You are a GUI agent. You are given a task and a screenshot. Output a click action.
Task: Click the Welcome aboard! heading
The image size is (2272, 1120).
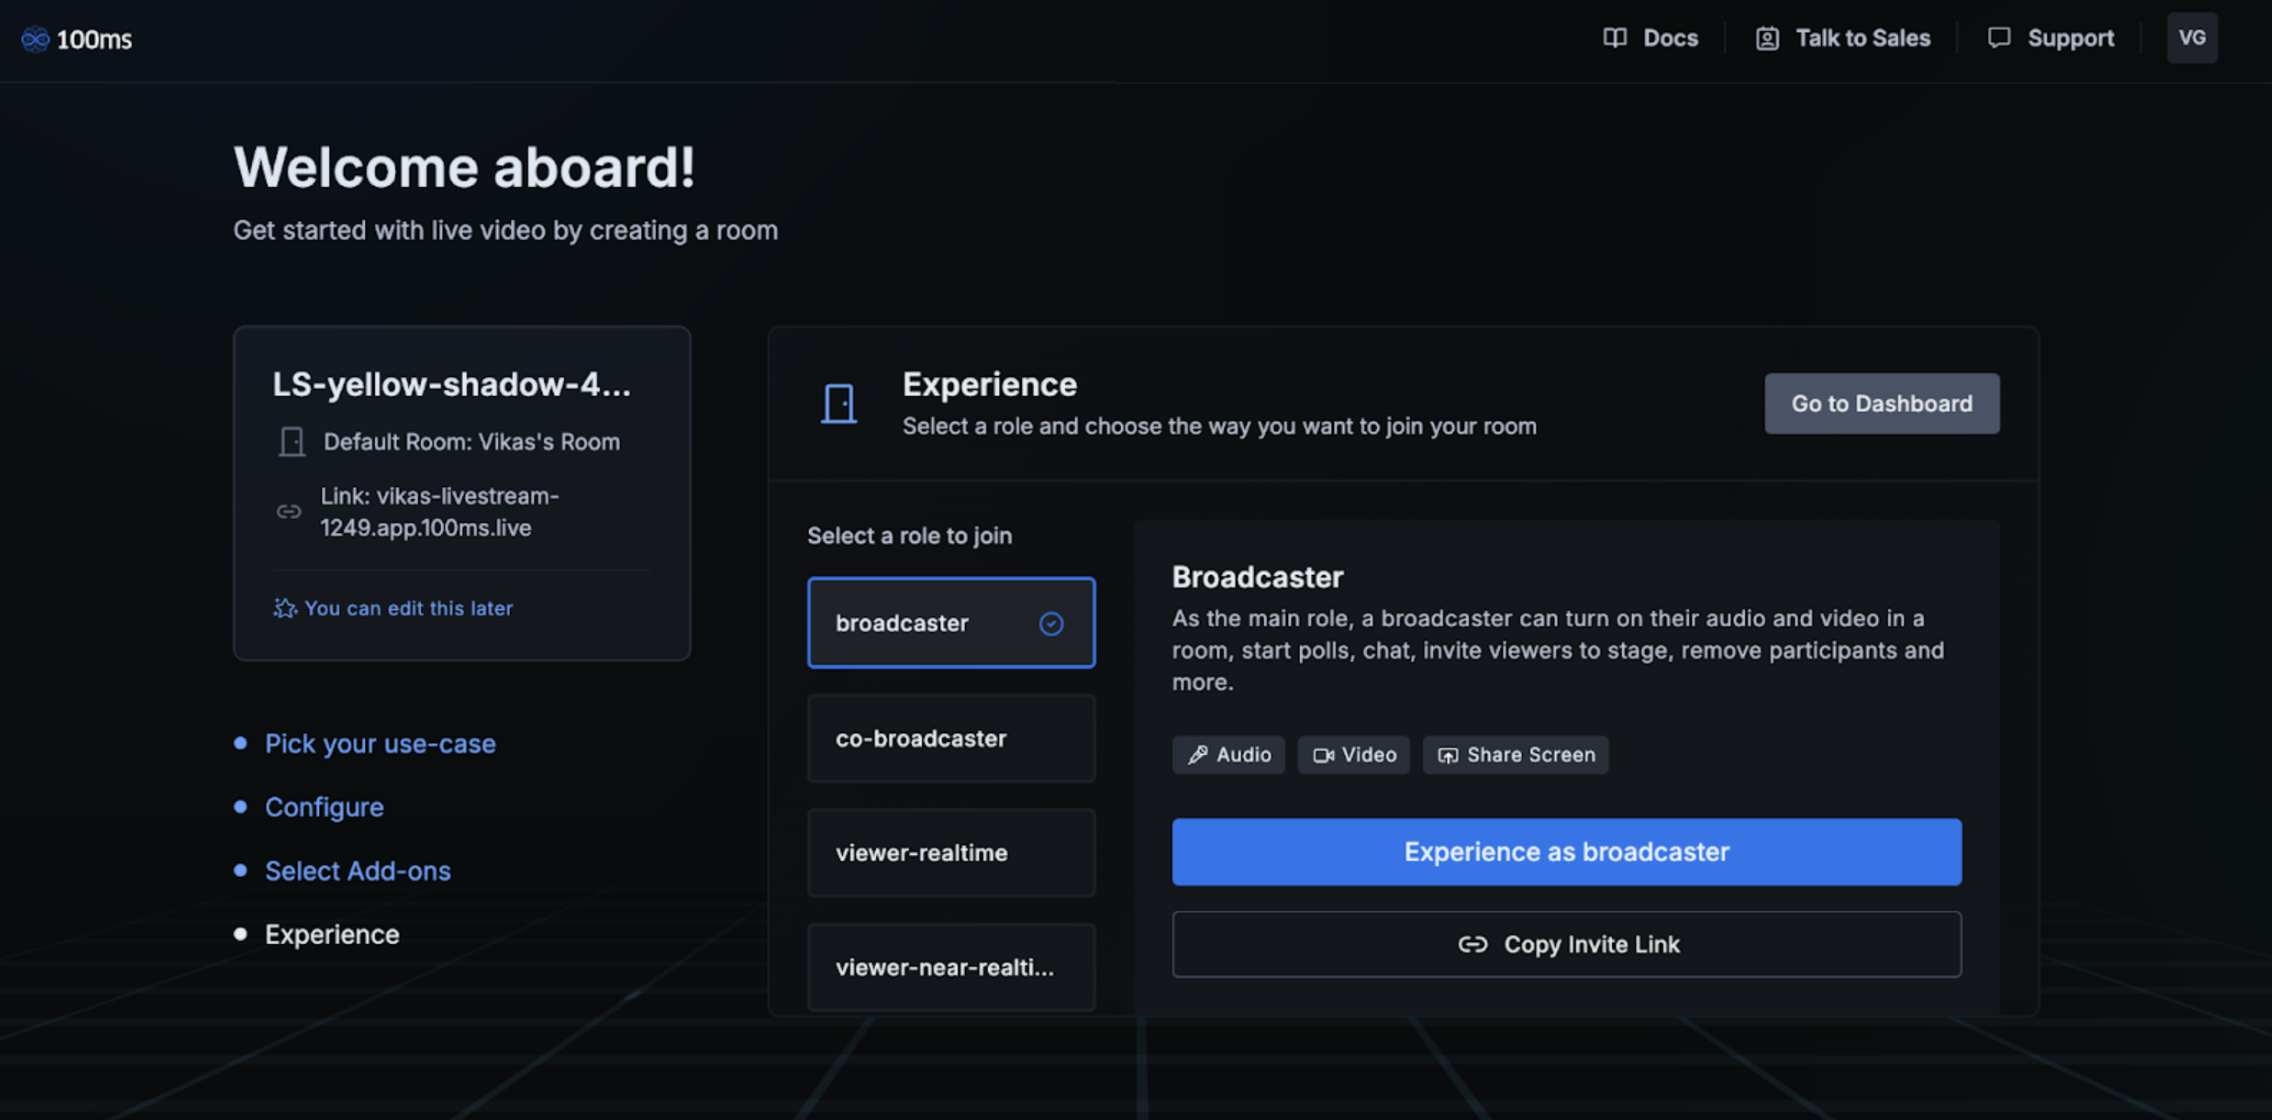click(x=464, y=167)
